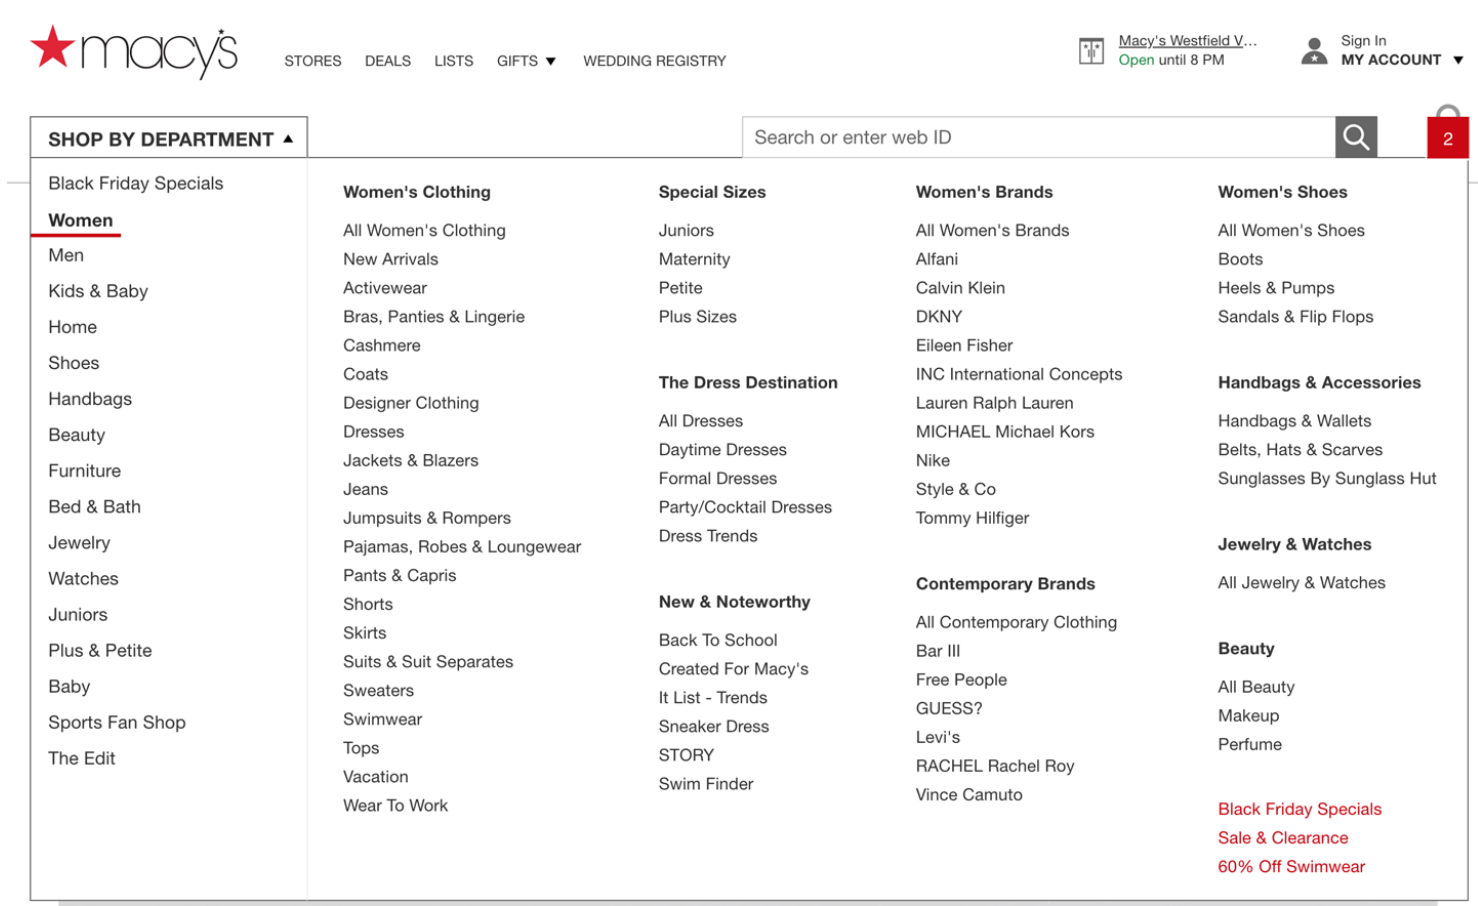
Task: Open Jumpsuits & Rompers link
Action: point(427,518)
